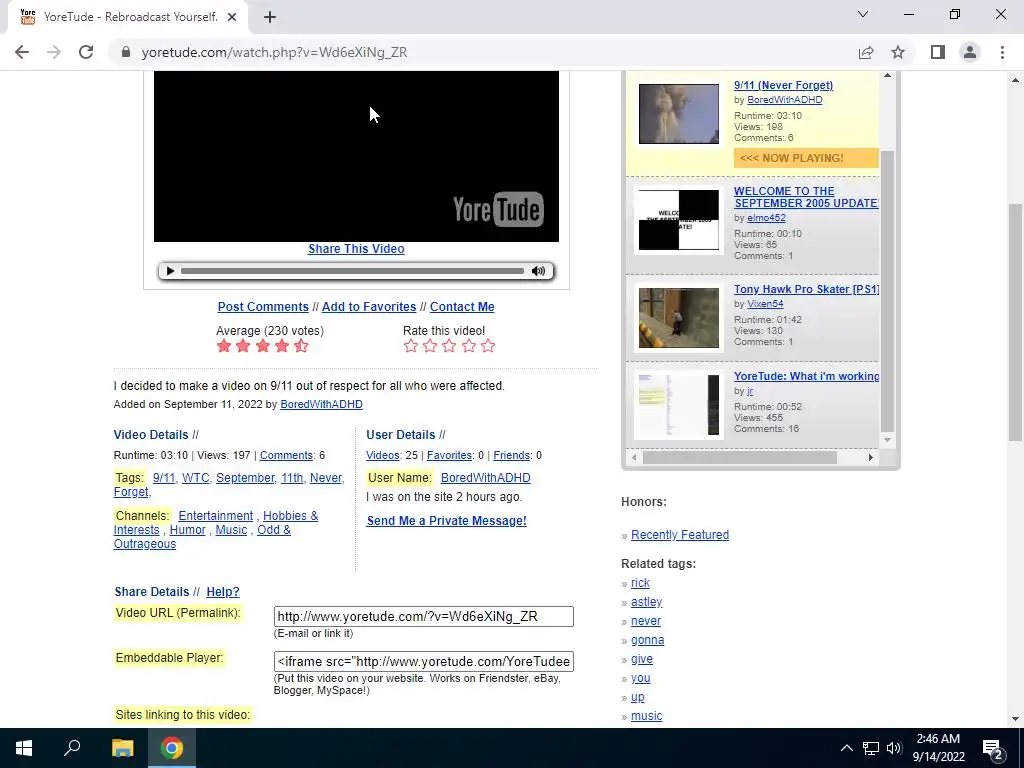1024x768 pixels.
Task: Open the Chrome three-dot menu
Action: (x=1002, y=52)
